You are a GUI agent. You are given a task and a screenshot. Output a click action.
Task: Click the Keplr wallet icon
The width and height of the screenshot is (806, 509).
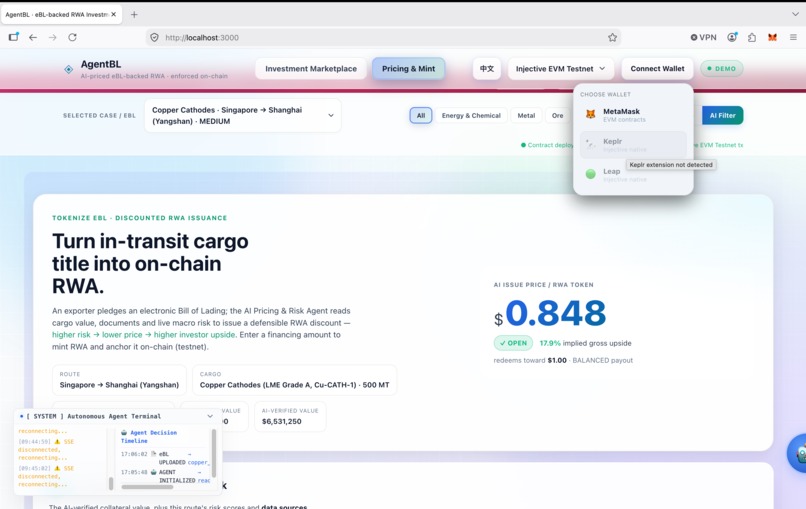coord(591,144)
